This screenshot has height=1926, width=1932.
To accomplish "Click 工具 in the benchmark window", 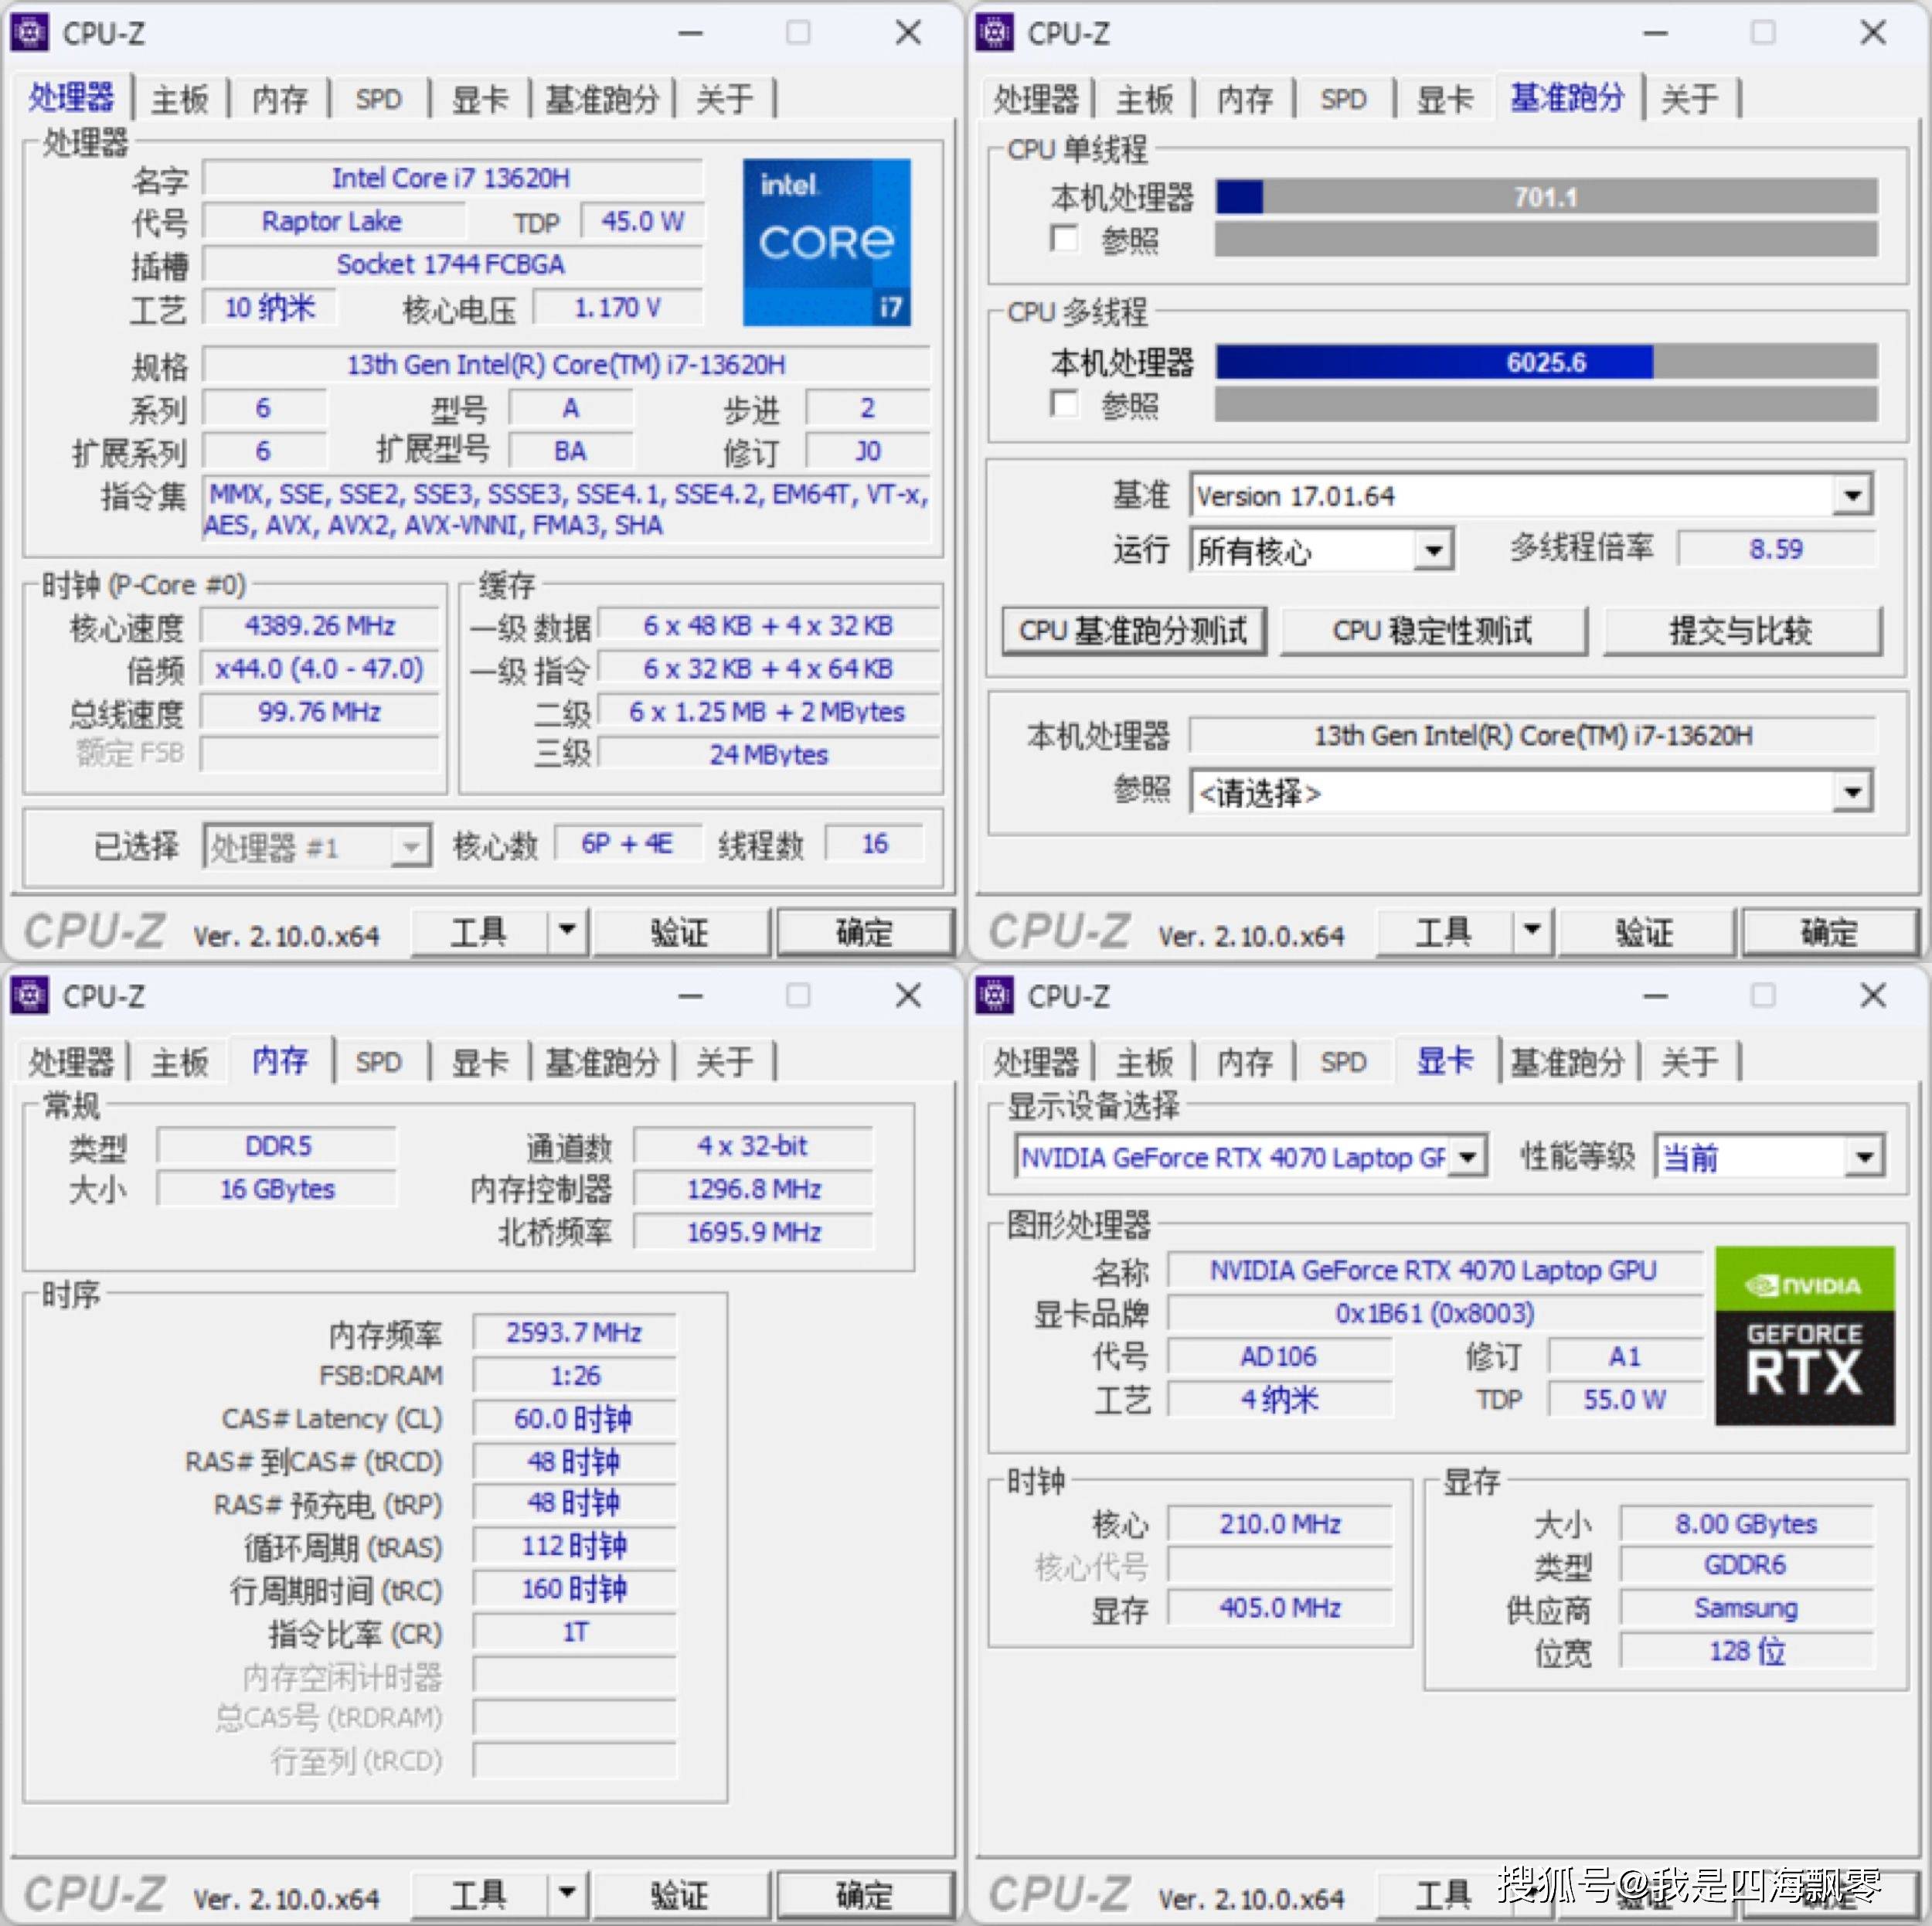I will click(x=1444, y=932).
